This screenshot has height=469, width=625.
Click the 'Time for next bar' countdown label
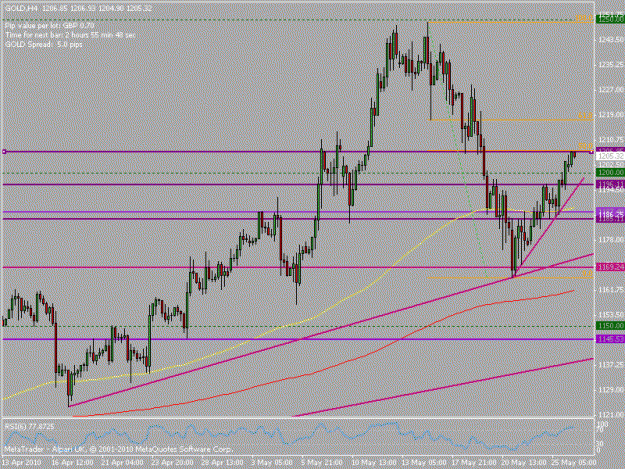70,35
